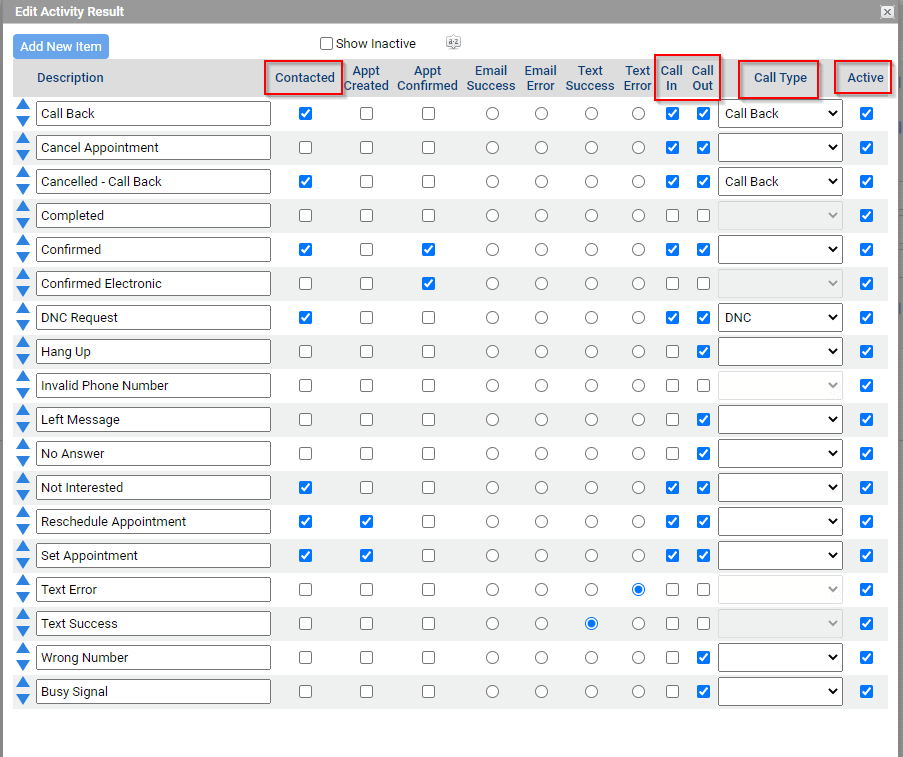Close the Edit Activity Result dialog
Viewport: 903px width, 757px height.
887,12
